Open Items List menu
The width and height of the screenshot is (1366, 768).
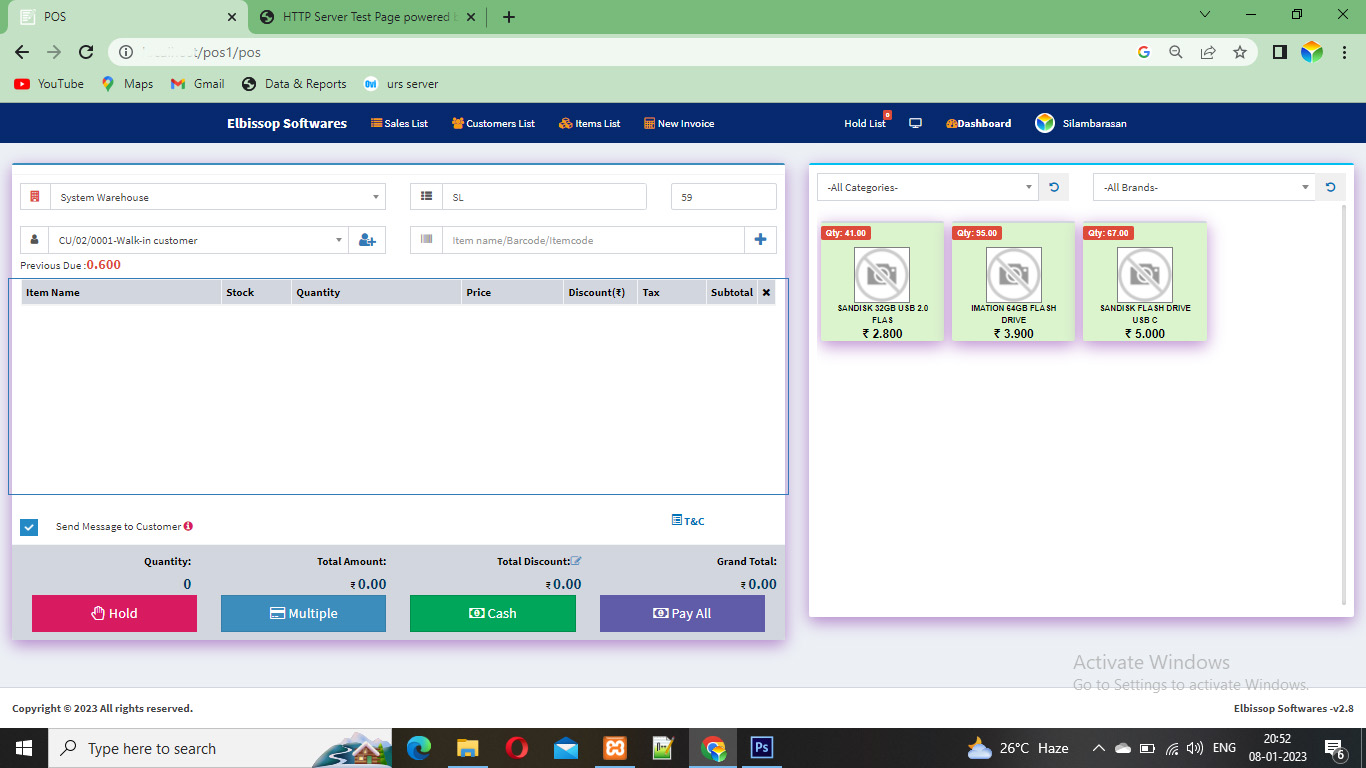(x=589, y=123)
